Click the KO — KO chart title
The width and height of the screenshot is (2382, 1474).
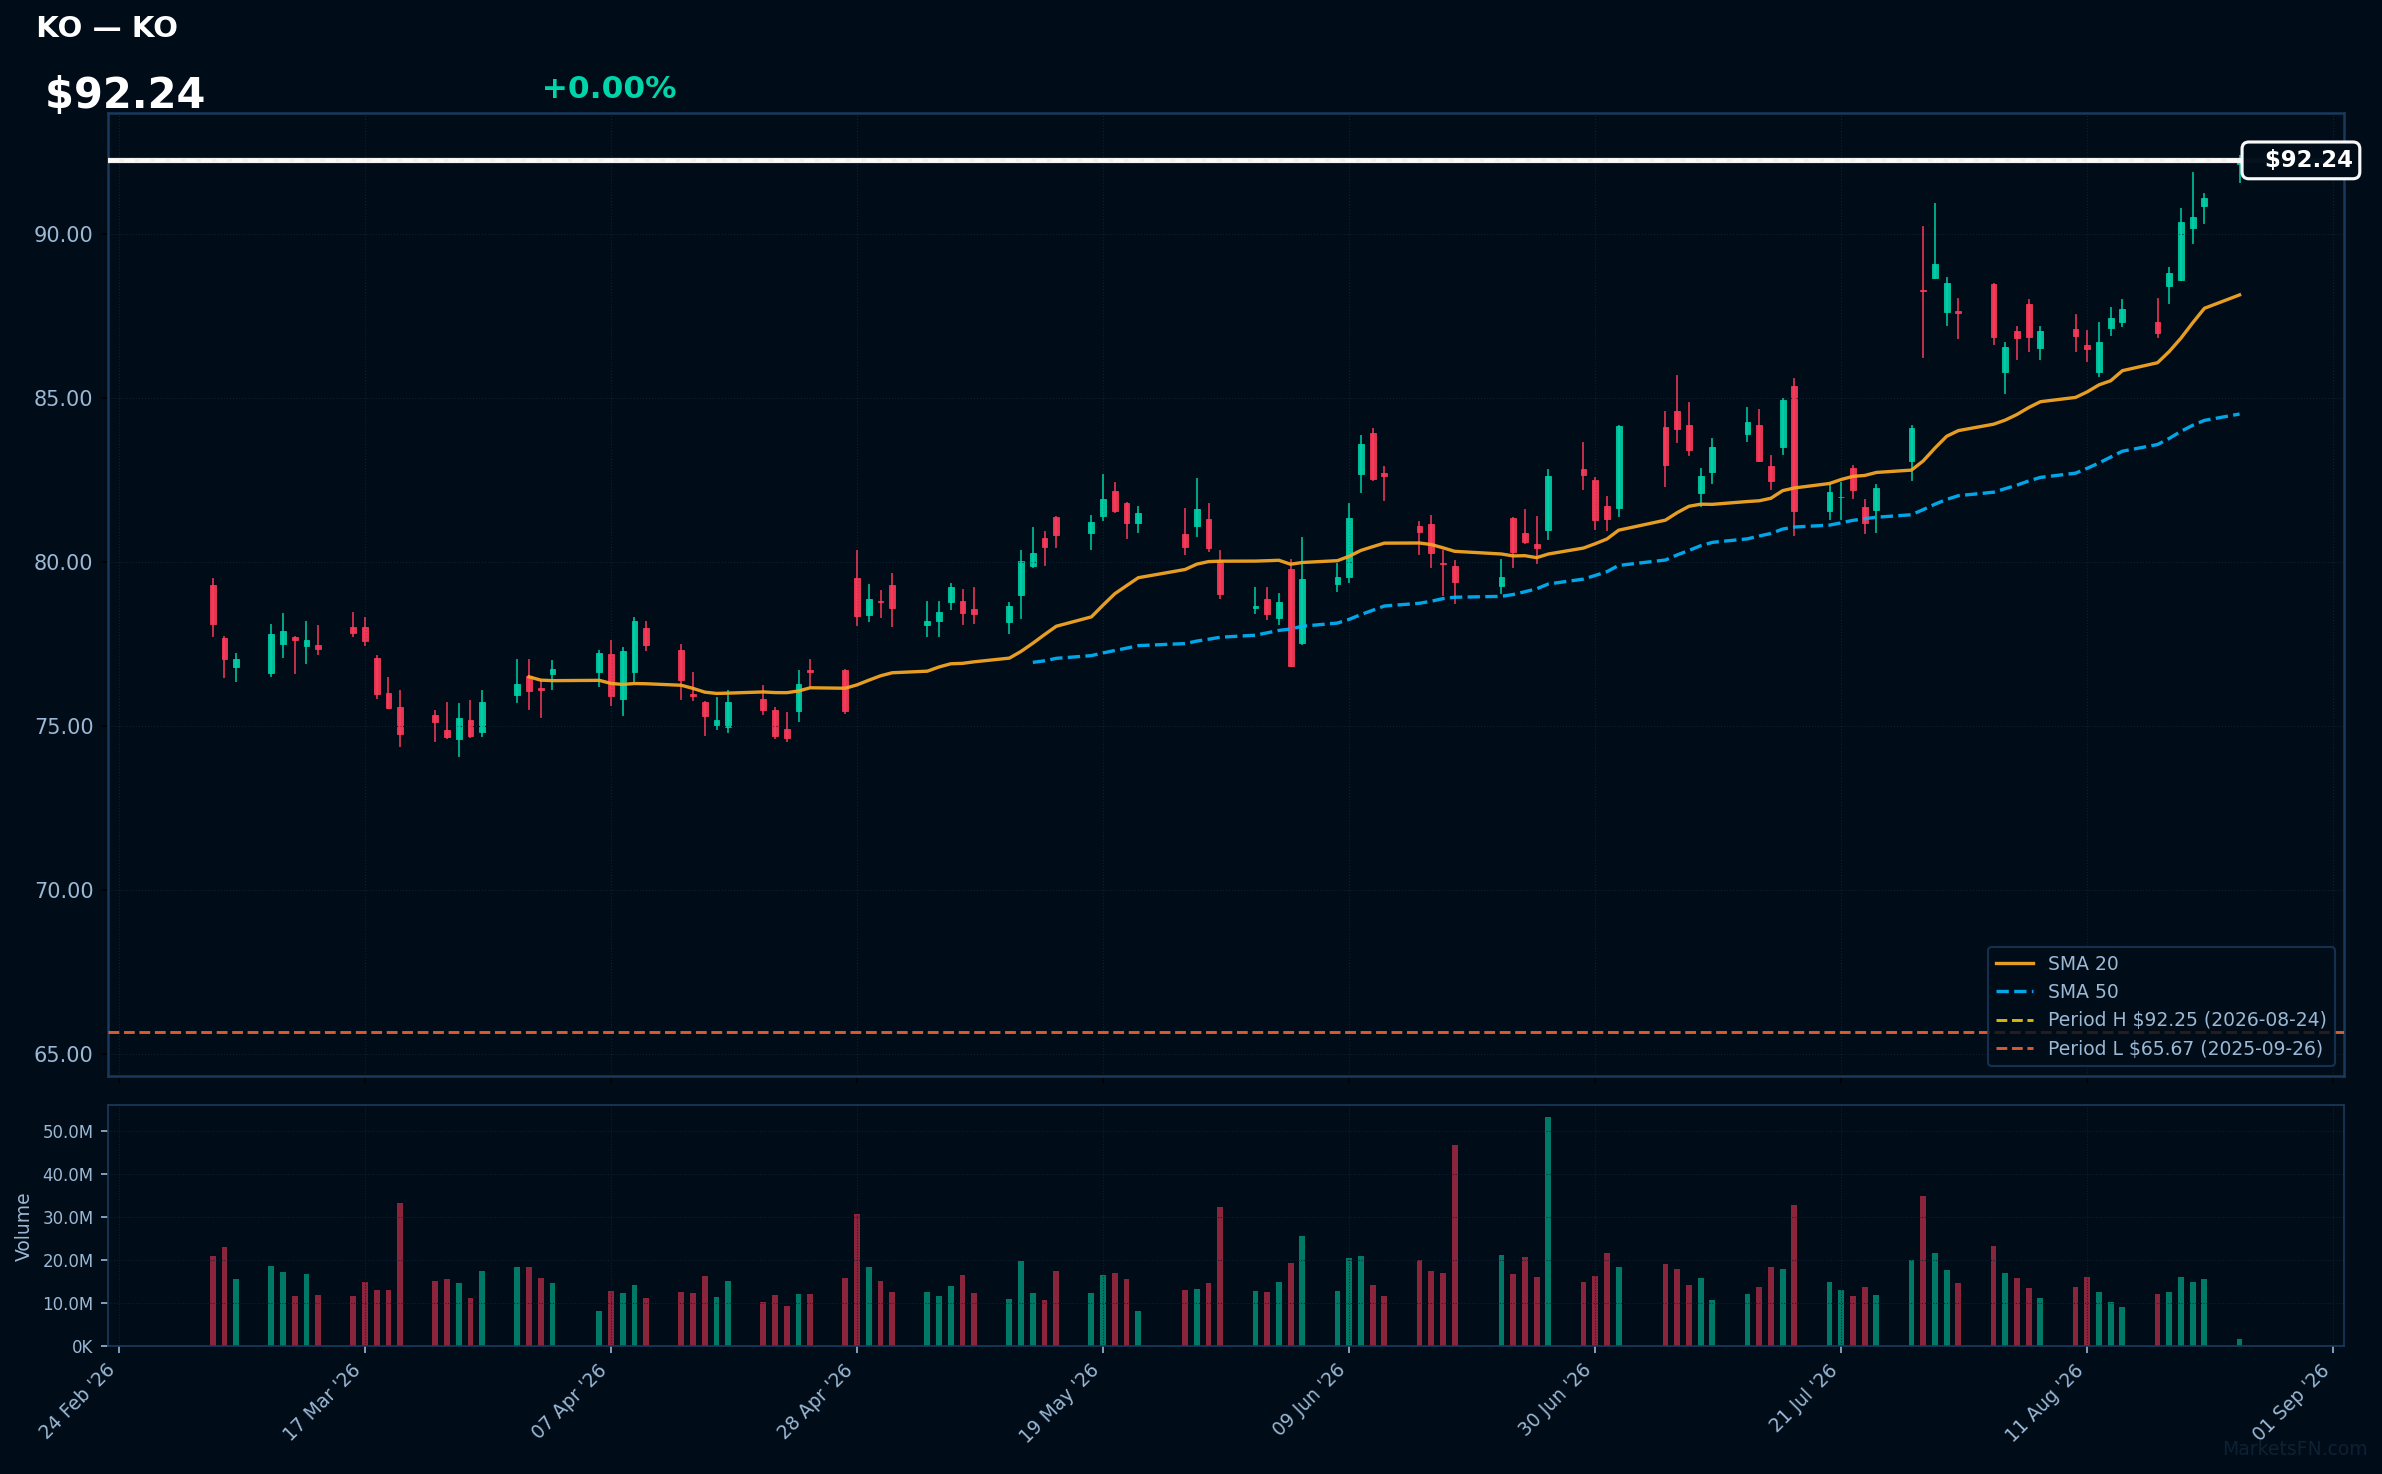click(107, 27)
